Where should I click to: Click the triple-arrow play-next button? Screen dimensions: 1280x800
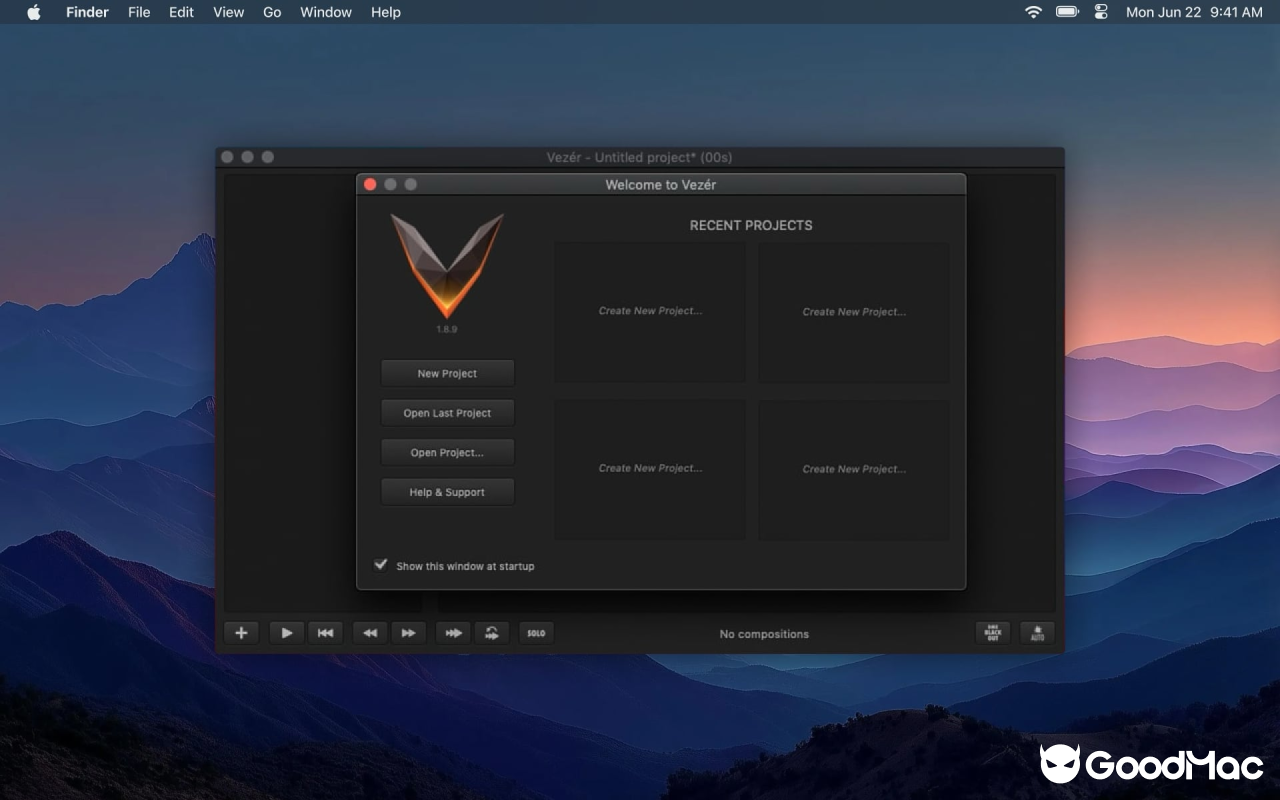point(453,633)
